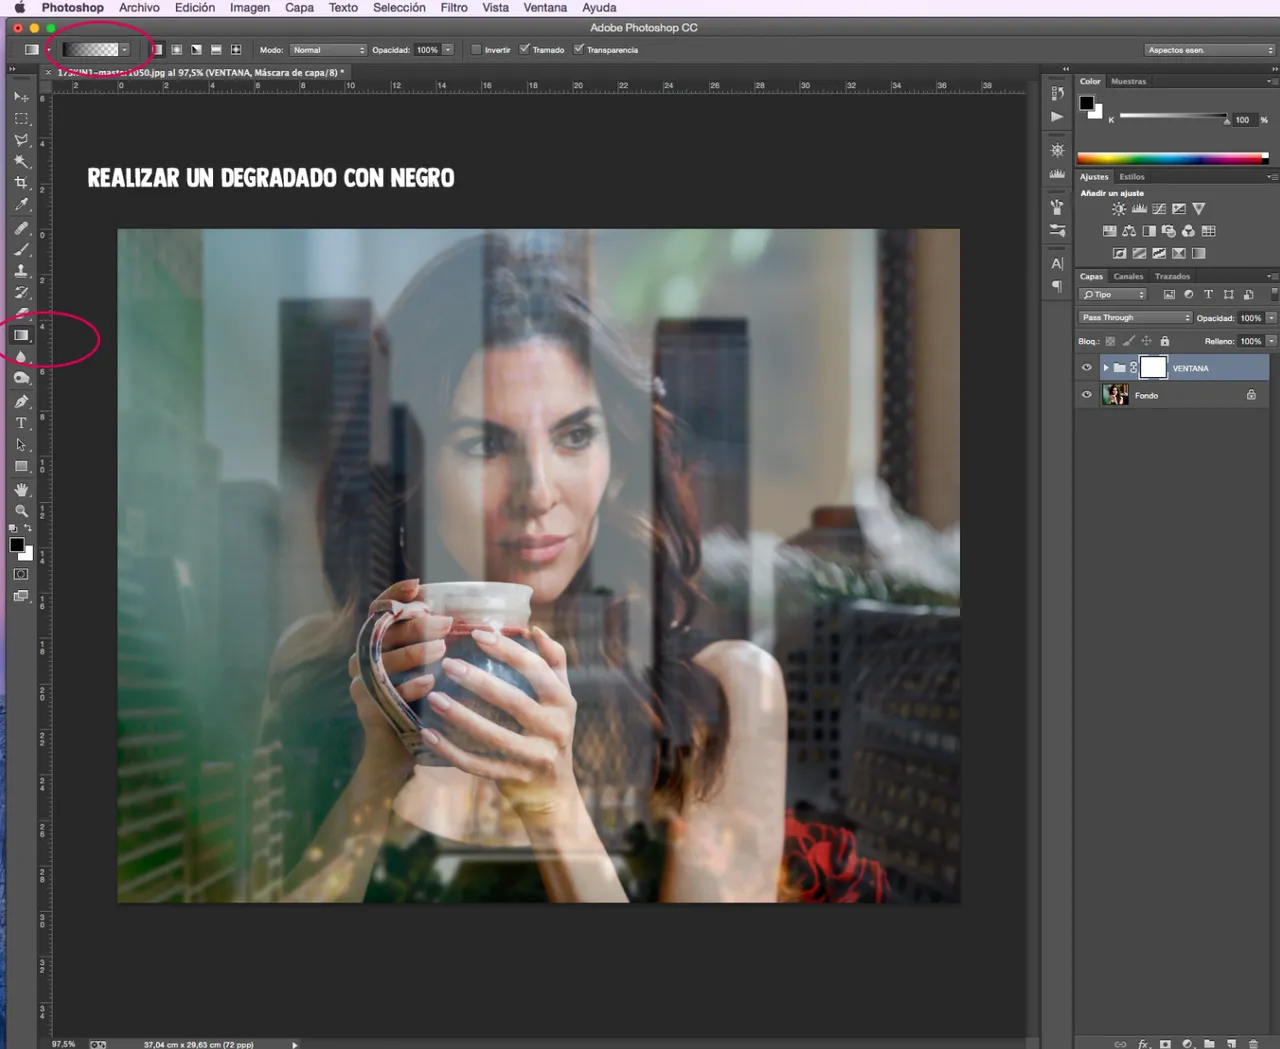Viewport: 1280px width, 1049px height.
Task: Toggle Quick Mask mode
Action: point(21,574)
